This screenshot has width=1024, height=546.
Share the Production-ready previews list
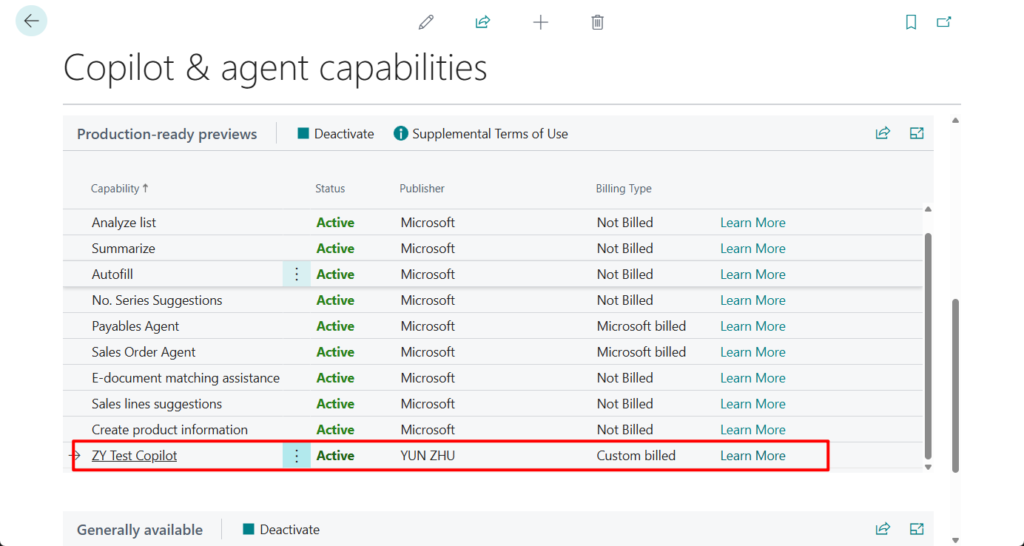click(882, 133)
